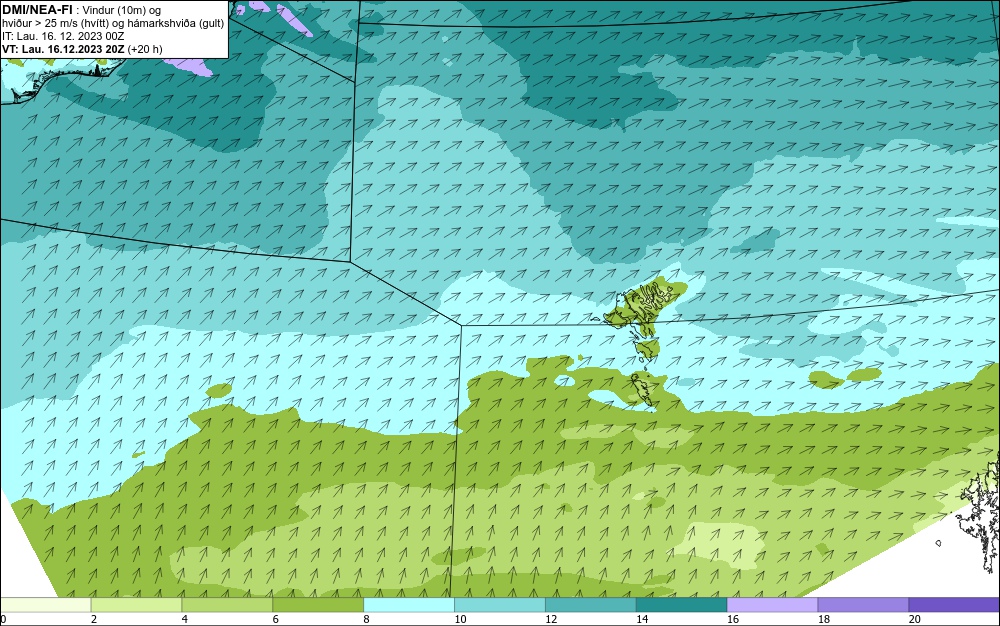Click the scale label "18"
1000x626 pixels.
point(824,619)
